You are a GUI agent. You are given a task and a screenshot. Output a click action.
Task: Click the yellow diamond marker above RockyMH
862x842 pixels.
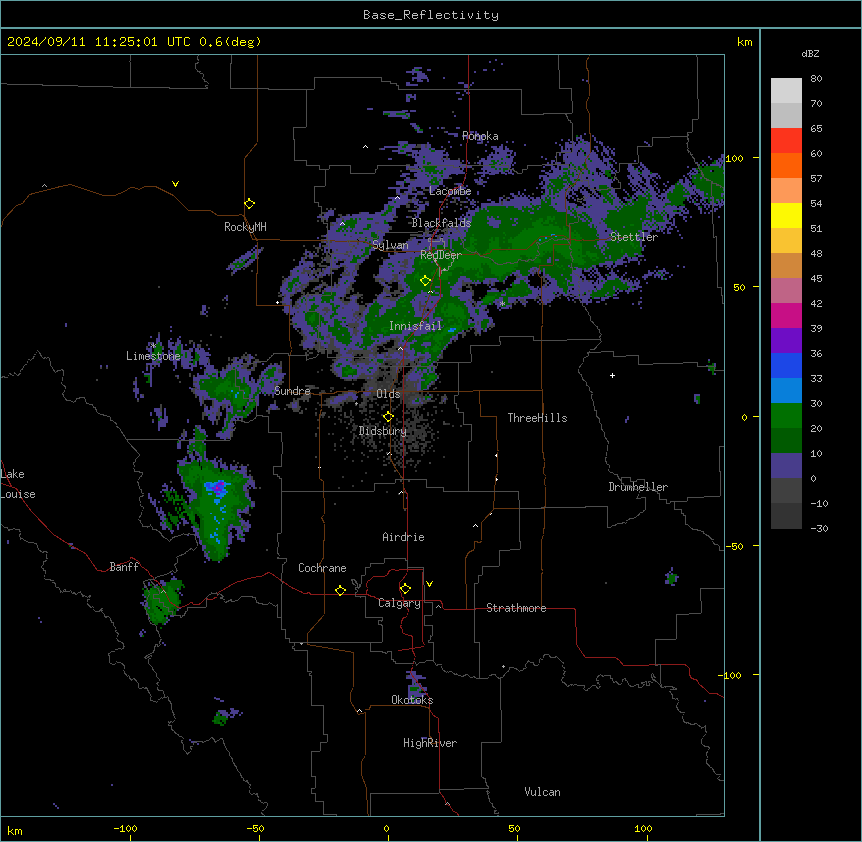pyautogui.click(x=249, y=204)
